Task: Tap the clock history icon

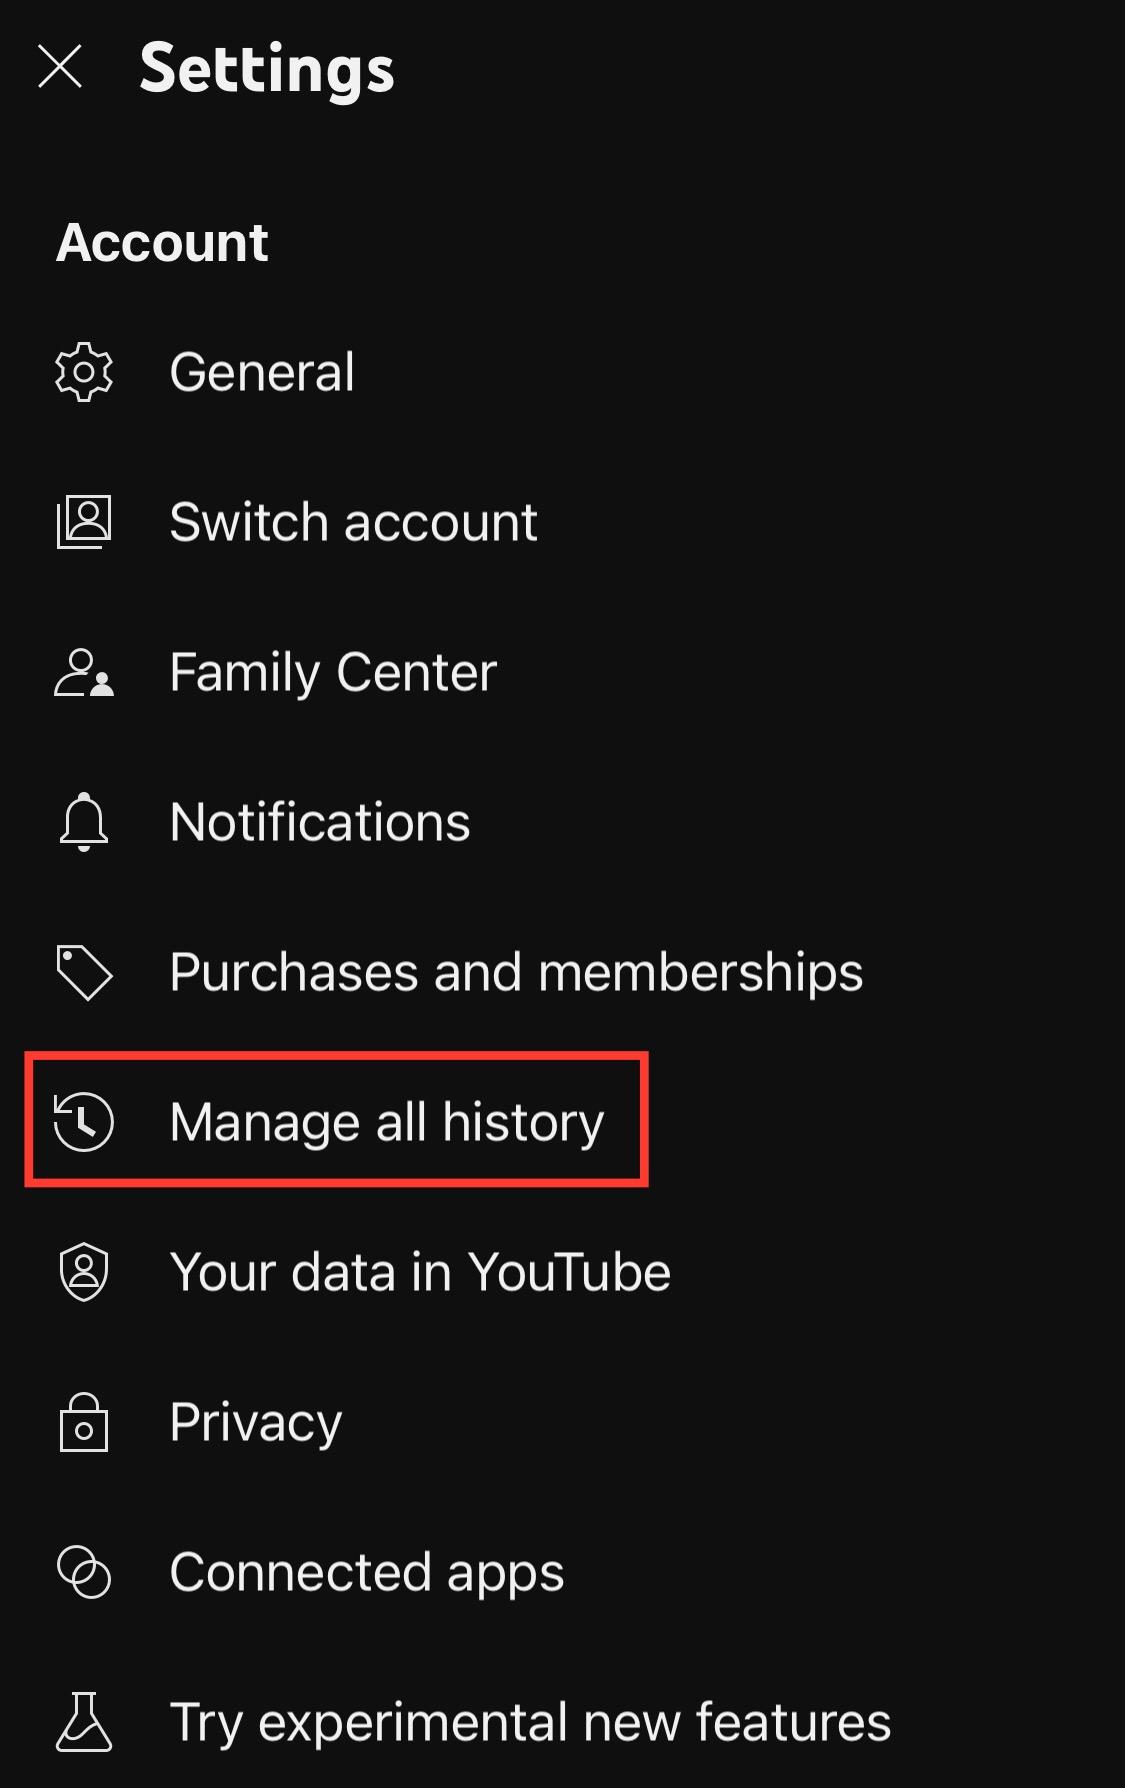Action: [84, 1122]
